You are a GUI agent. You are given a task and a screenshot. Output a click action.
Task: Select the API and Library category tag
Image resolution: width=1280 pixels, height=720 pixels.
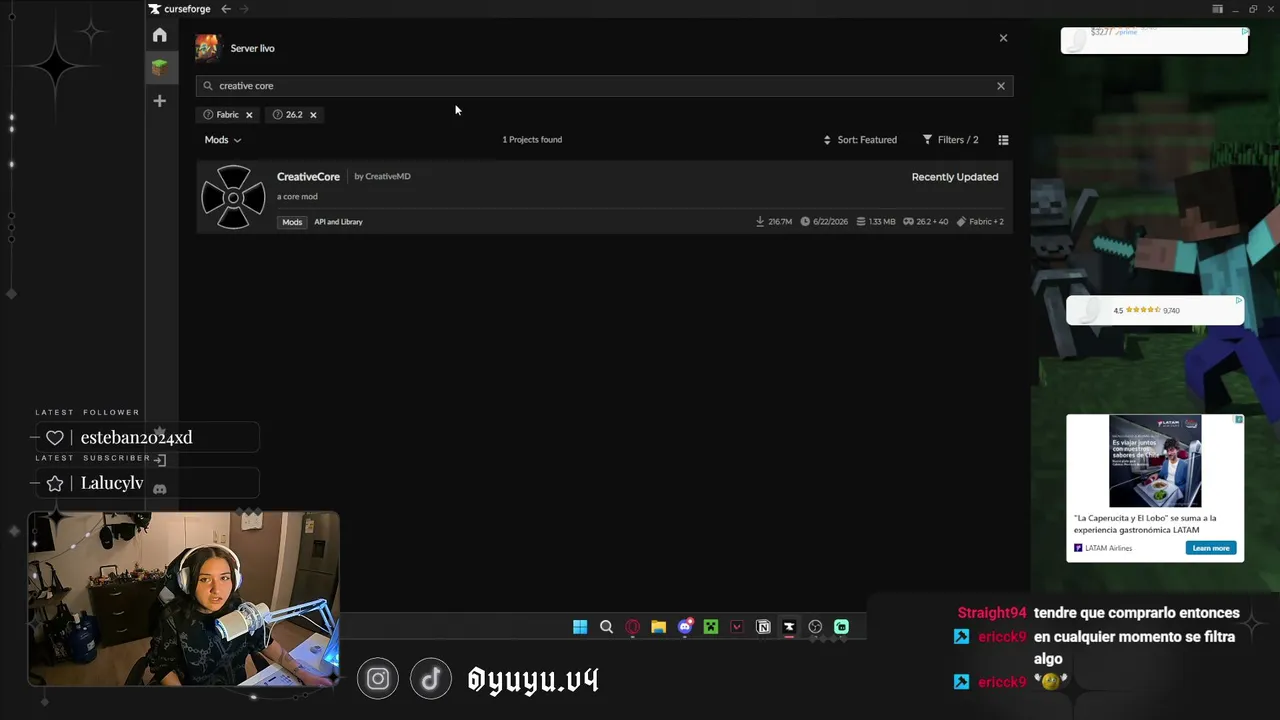(x=338, y=222)
